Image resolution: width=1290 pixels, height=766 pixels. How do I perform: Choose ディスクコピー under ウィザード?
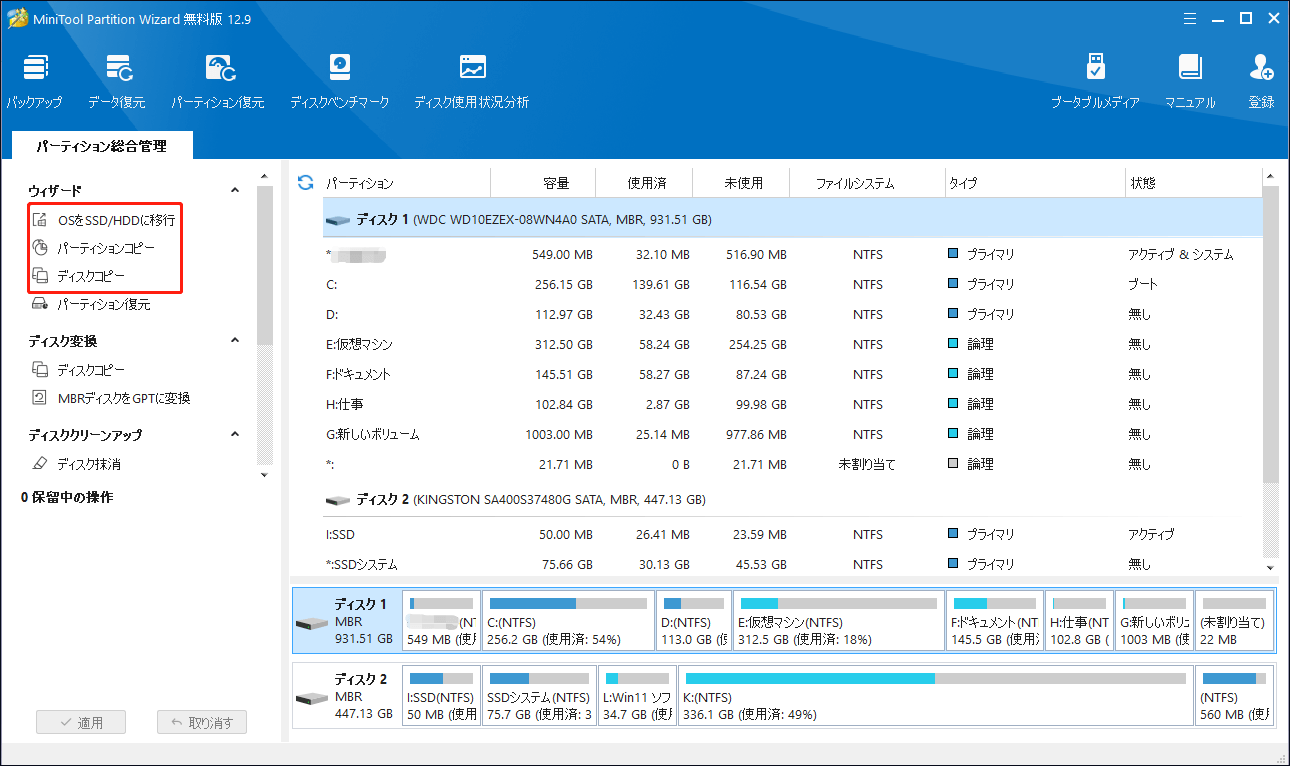click(x=79, y=276)
